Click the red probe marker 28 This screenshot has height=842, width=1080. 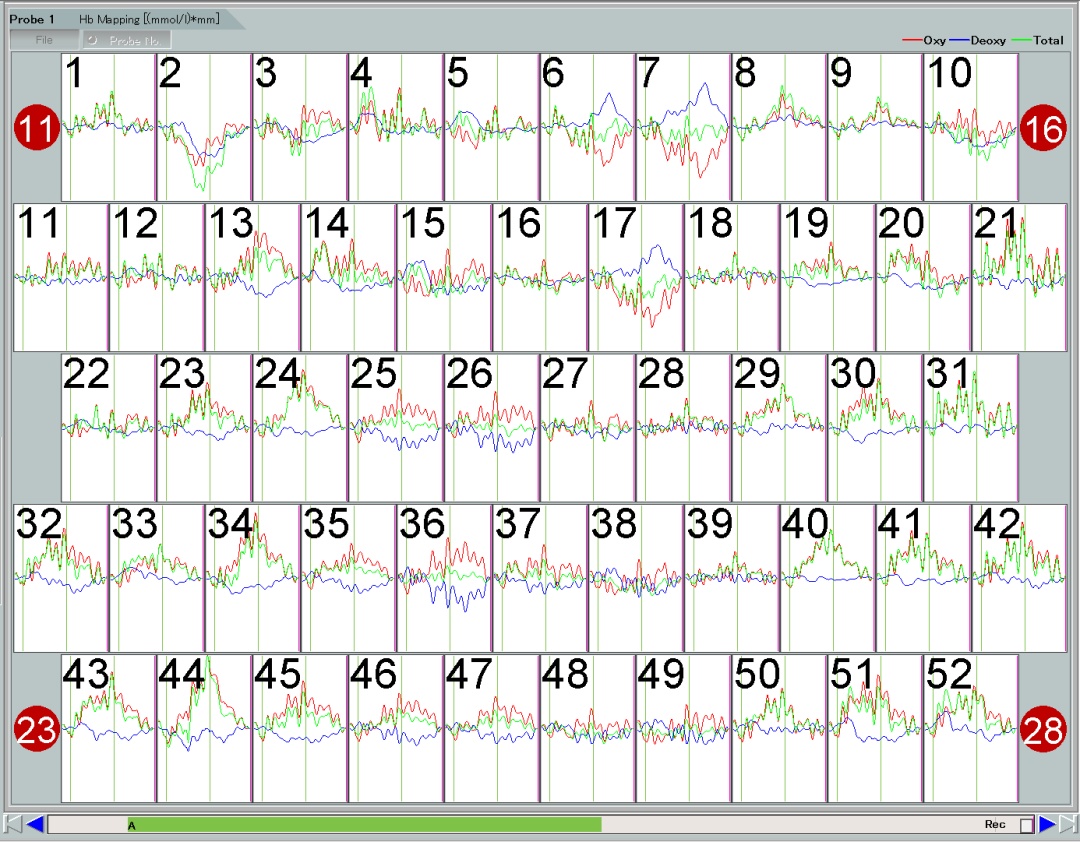point(1045,730)
